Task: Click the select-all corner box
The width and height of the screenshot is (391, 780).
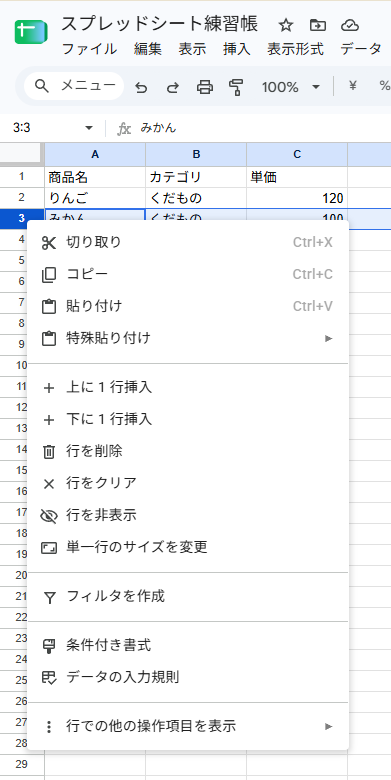Action: [22, 154]
